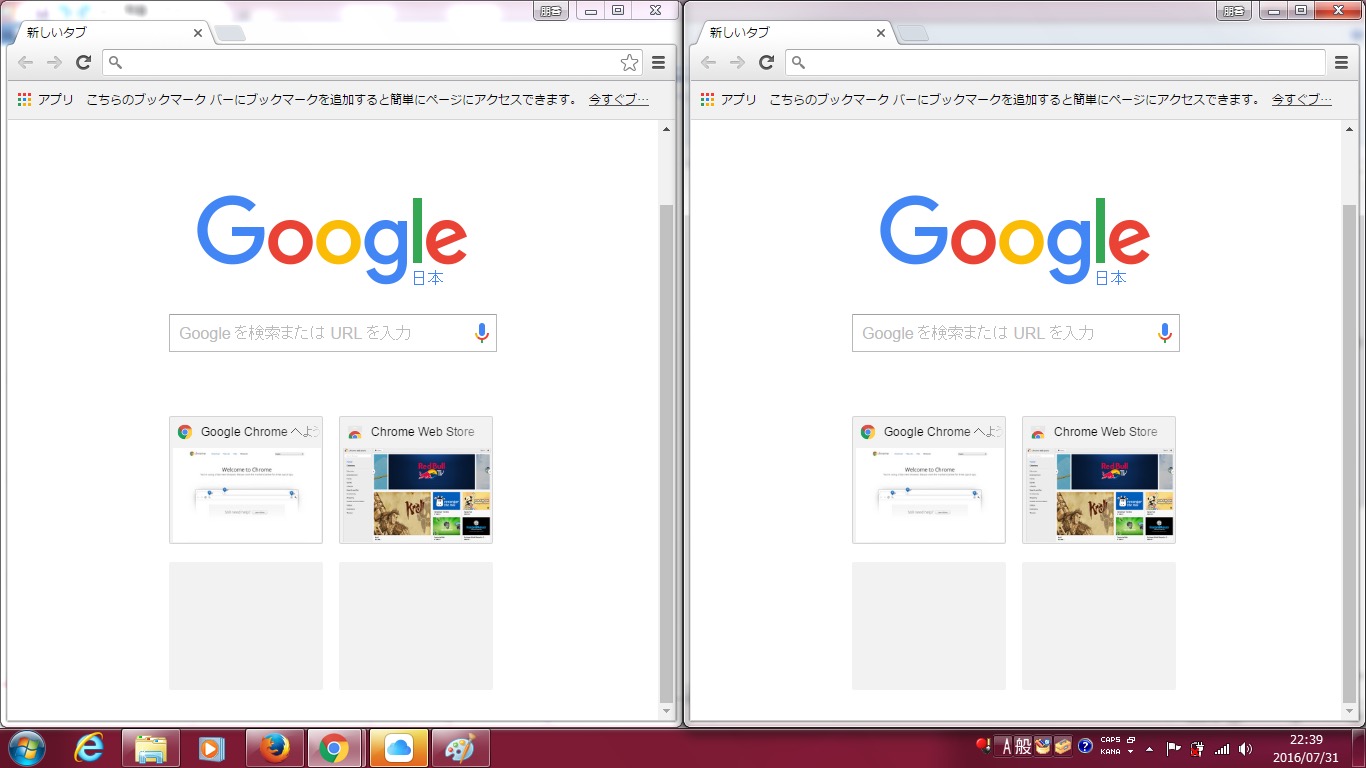
Task: Launch Firefox from the taskbar
Action: click(274, 748)
